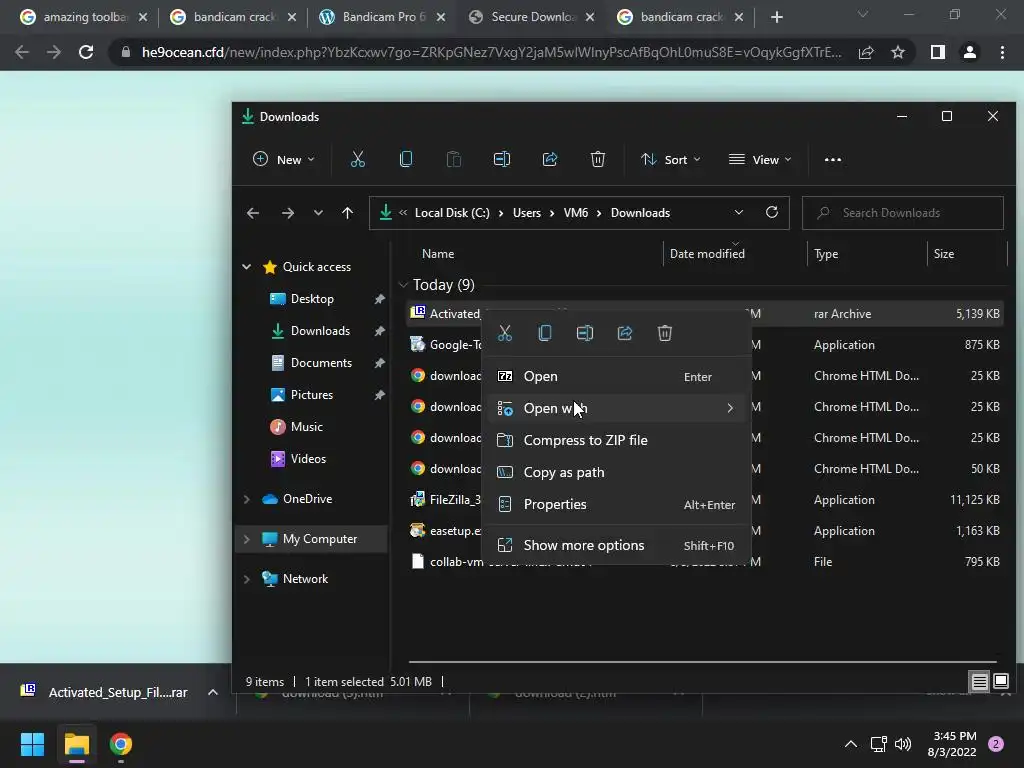Image resolution: width=1024 pixels, height=768 pixels.
Task: Click Delete icon in context menu
Action: [x=665, y=333]
